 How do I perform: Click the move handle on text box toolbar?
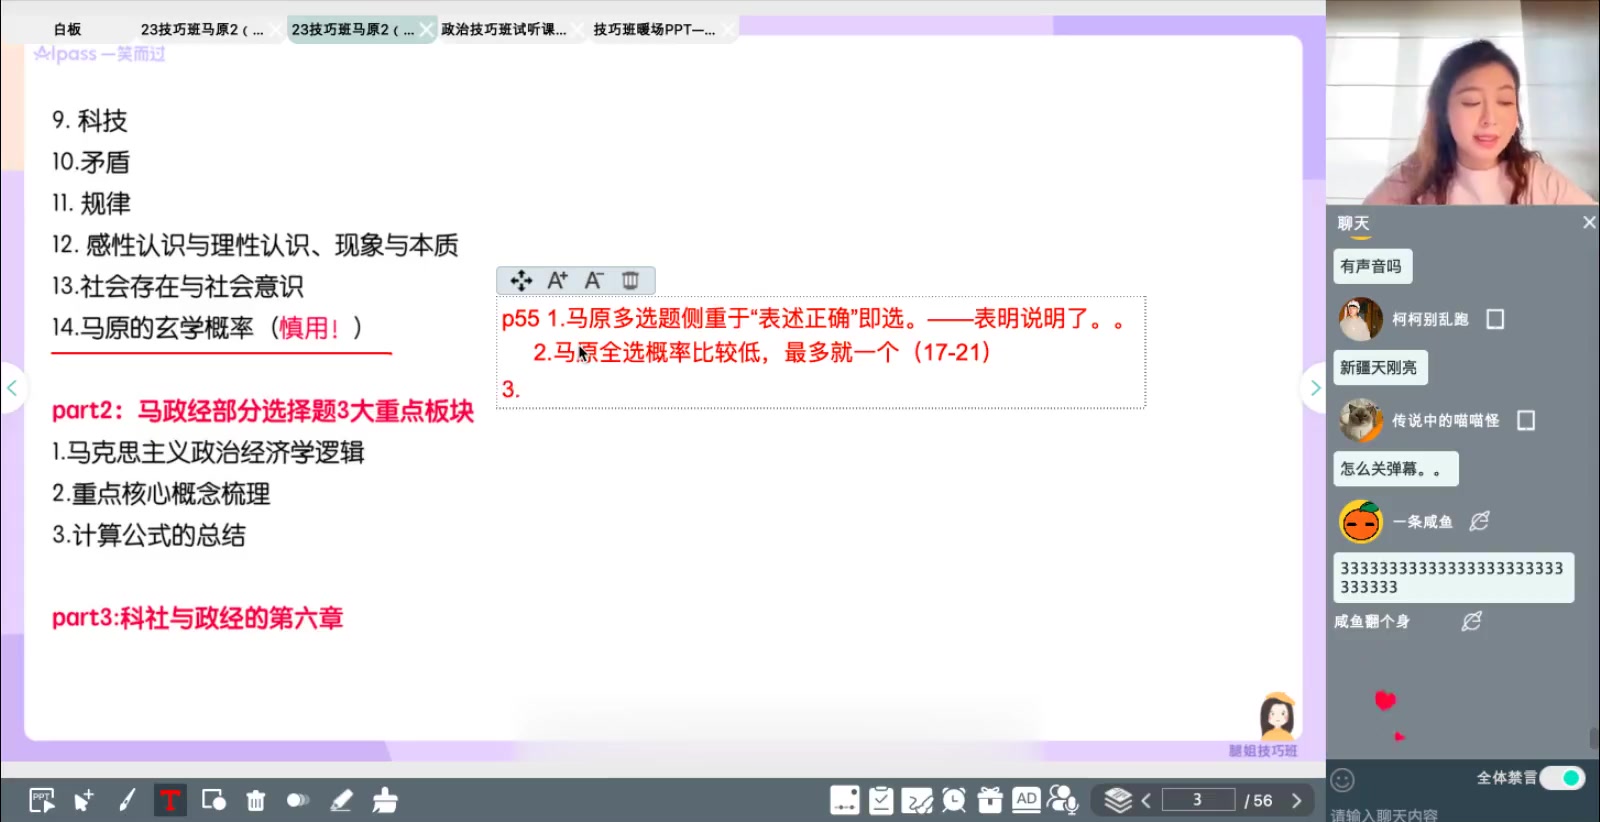point(521,281)
